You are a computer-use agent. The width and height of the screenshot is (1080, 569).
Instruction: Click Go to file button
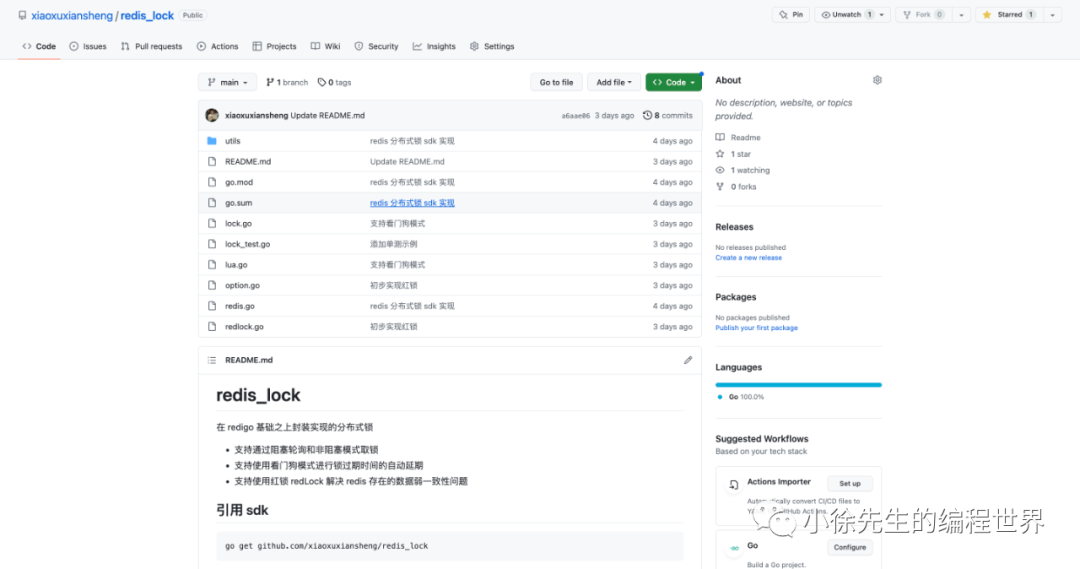(557, 82)
